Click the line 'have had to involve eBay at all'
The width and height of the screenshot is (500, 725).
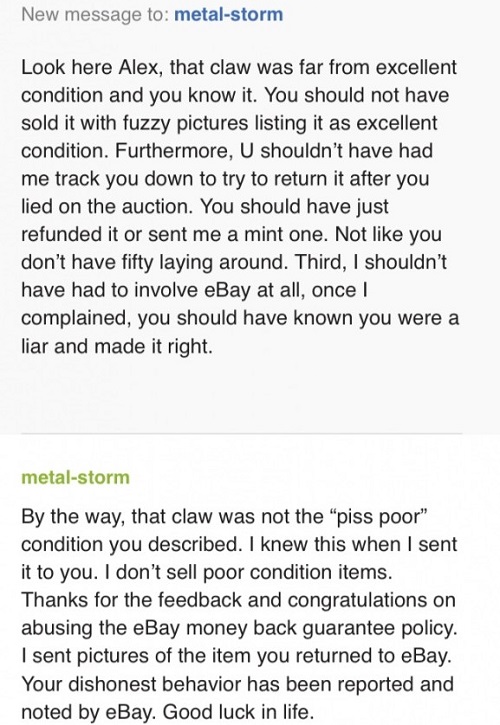(194, 290)
